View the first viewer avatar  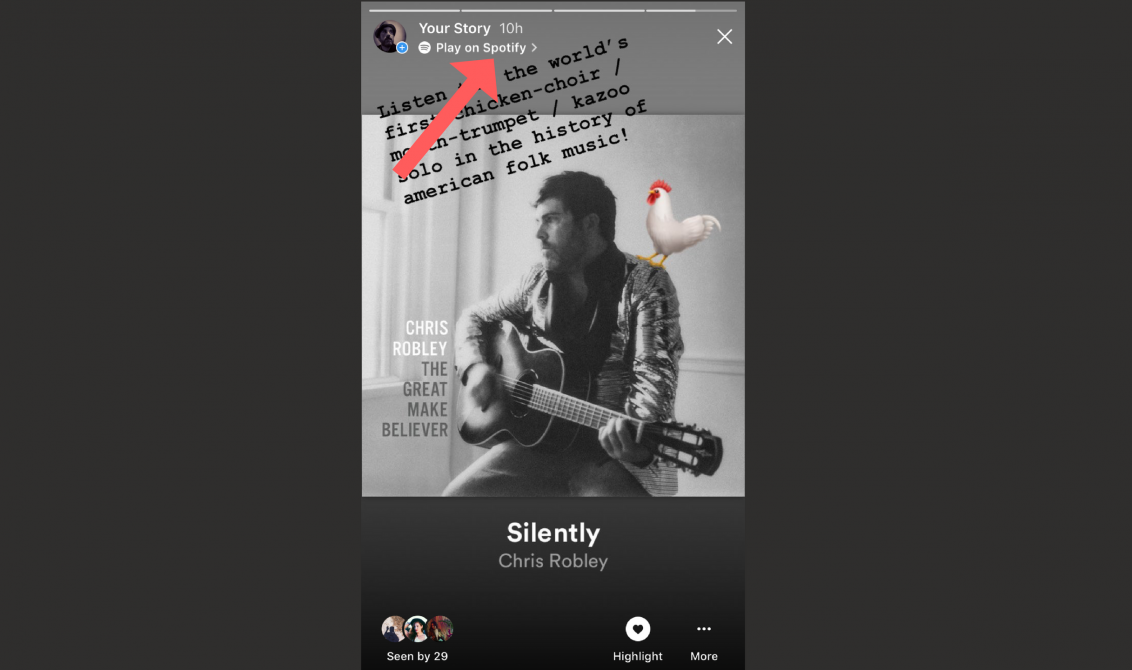click(x=393, y=629)
